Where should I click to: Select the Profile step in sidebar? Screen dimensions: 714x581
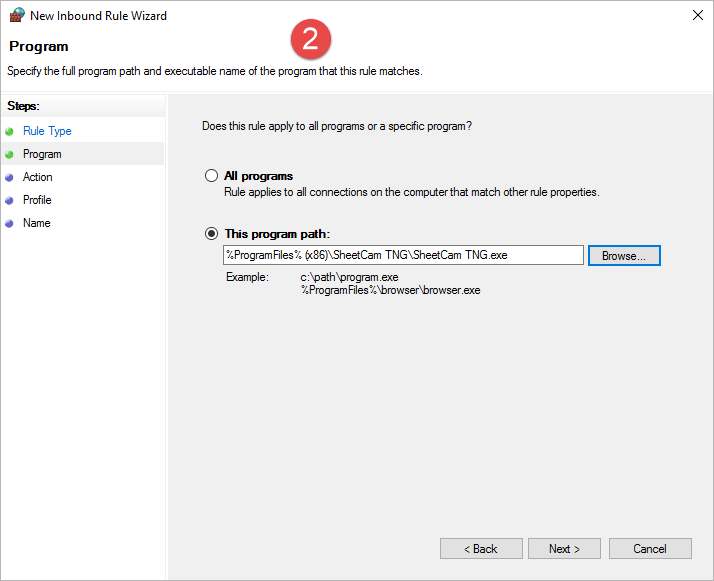[x=37, y=200]
